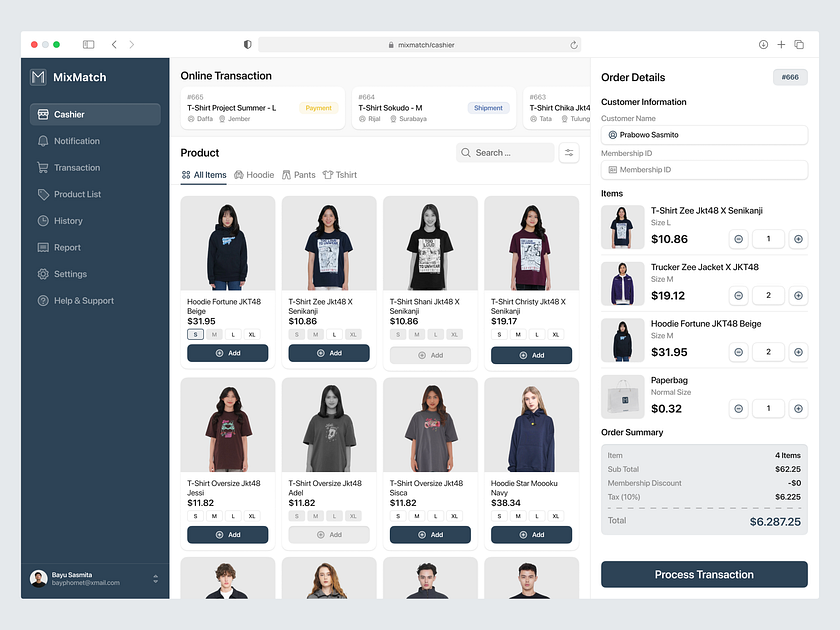Select size XL for Hoodie Fortune JKT48 Beige
The image size is (840, 630).
click(252, 335)
